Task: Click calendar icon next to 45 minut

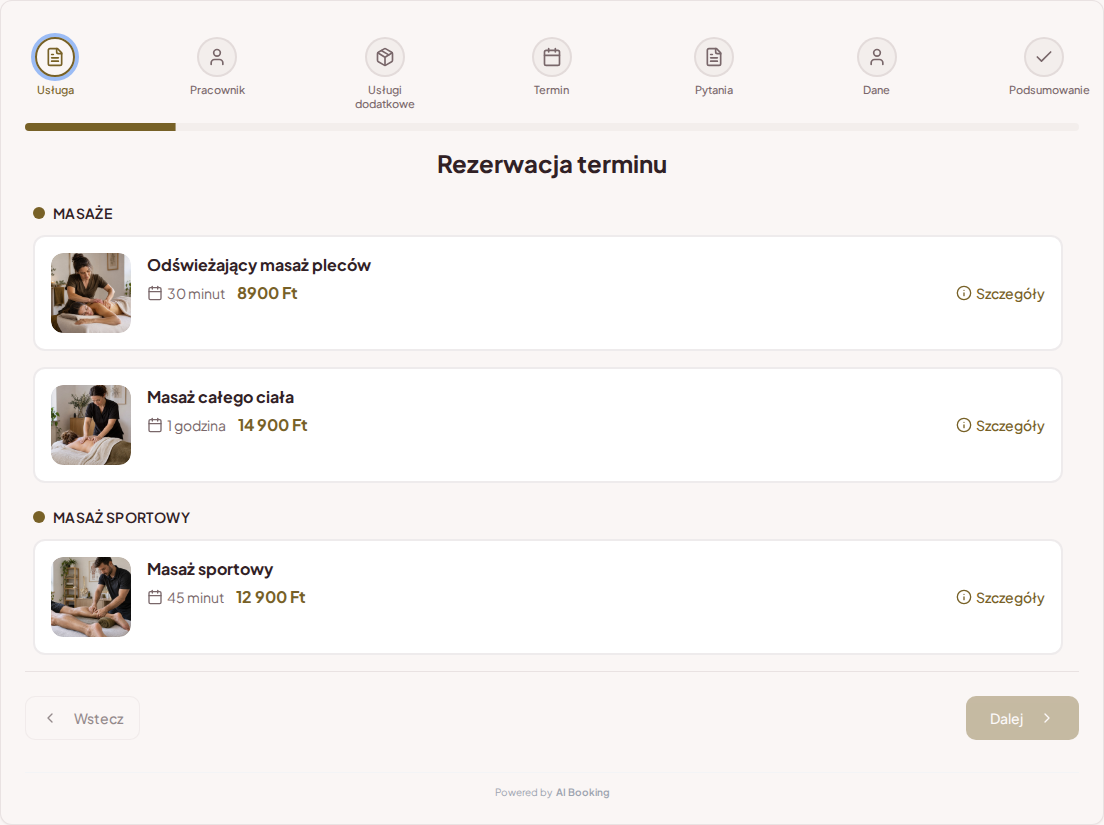Action: click(155, 597)
